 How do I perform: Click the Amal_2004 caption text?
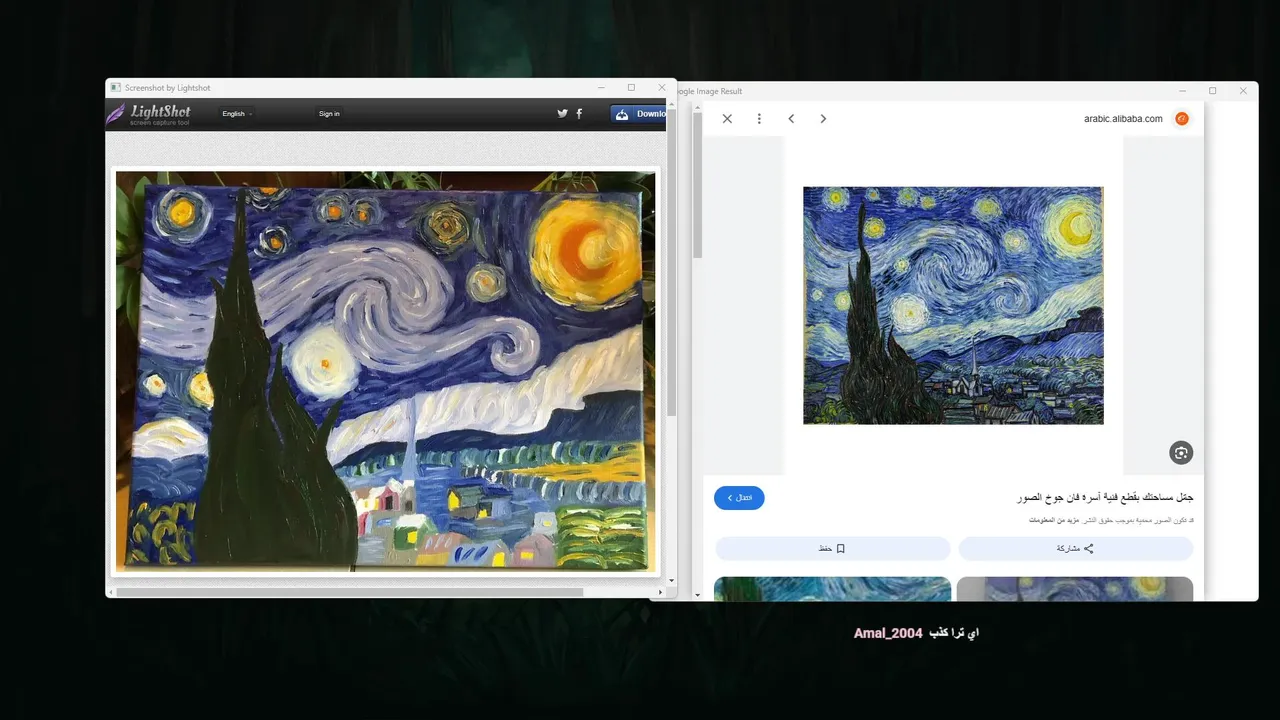coord(888,634)
